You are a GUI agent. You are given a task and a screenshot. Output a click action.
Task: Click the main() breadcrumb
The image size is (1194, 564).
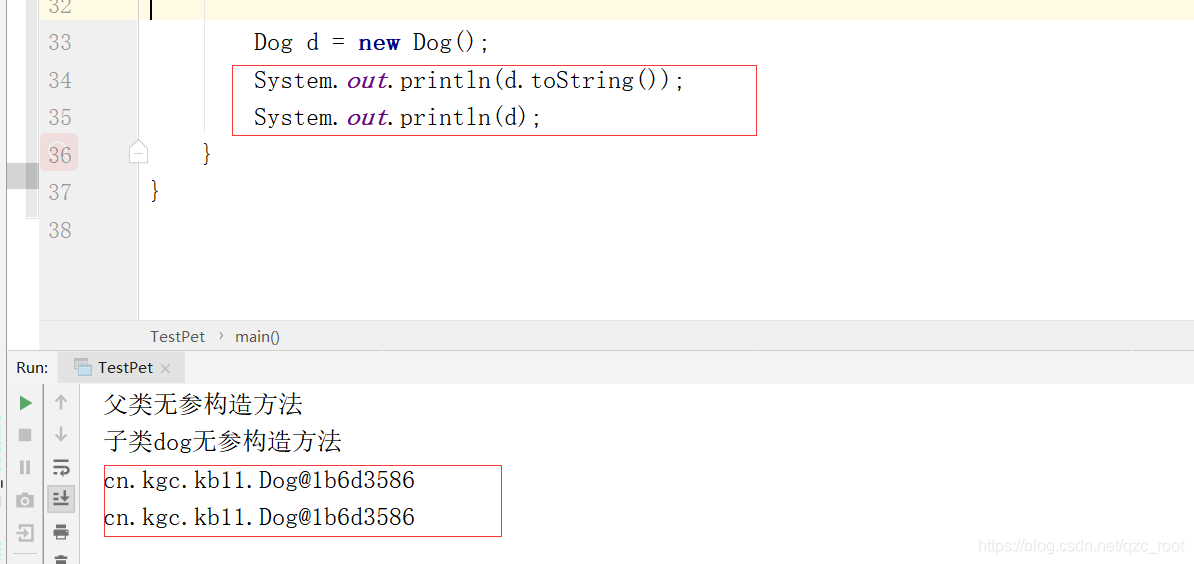(x=257, y=336)
